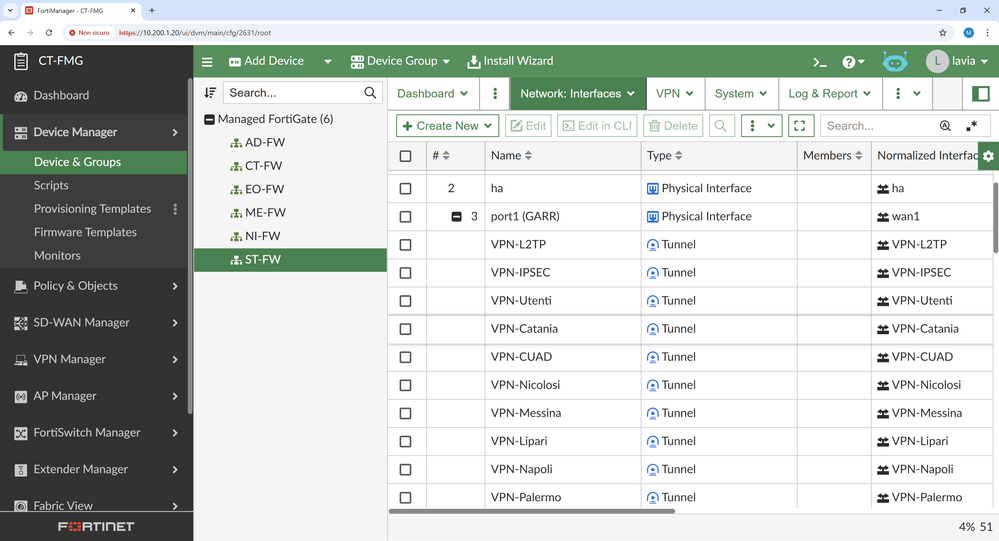Select the checkbox for port1 (GARR)
999x541 pixels.
405,217
